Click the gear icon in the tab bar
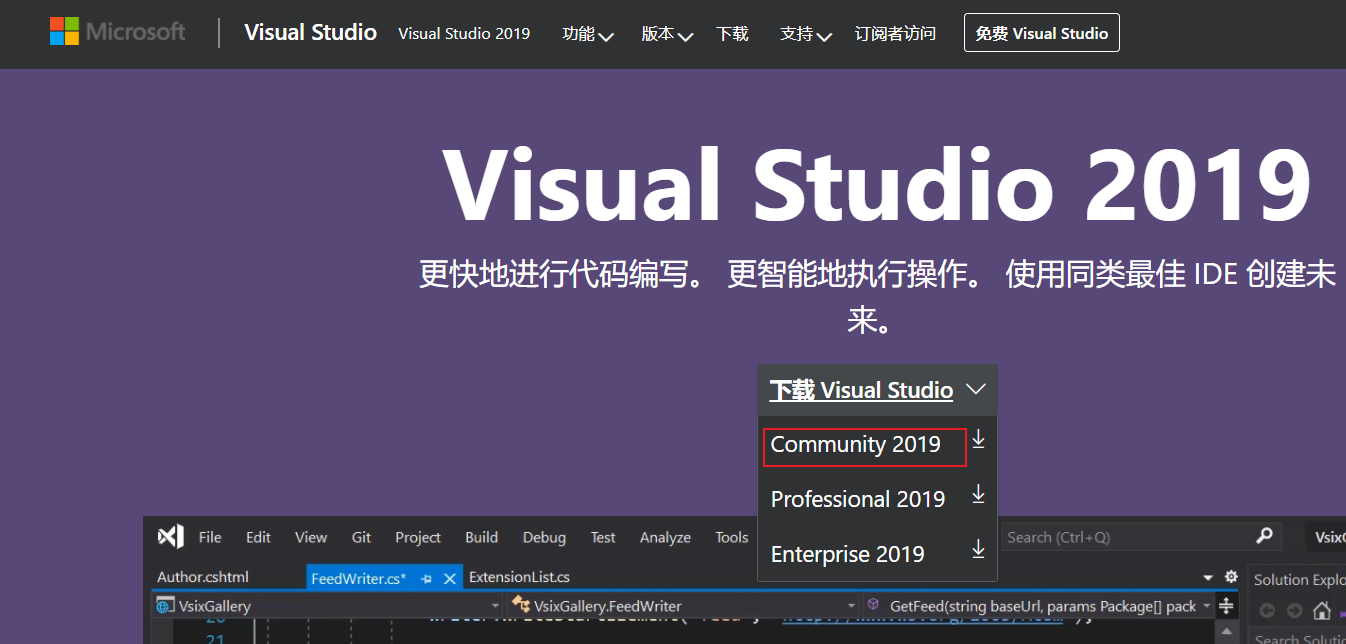Screen dimensions: 1346x644 tap(1231, 577)
